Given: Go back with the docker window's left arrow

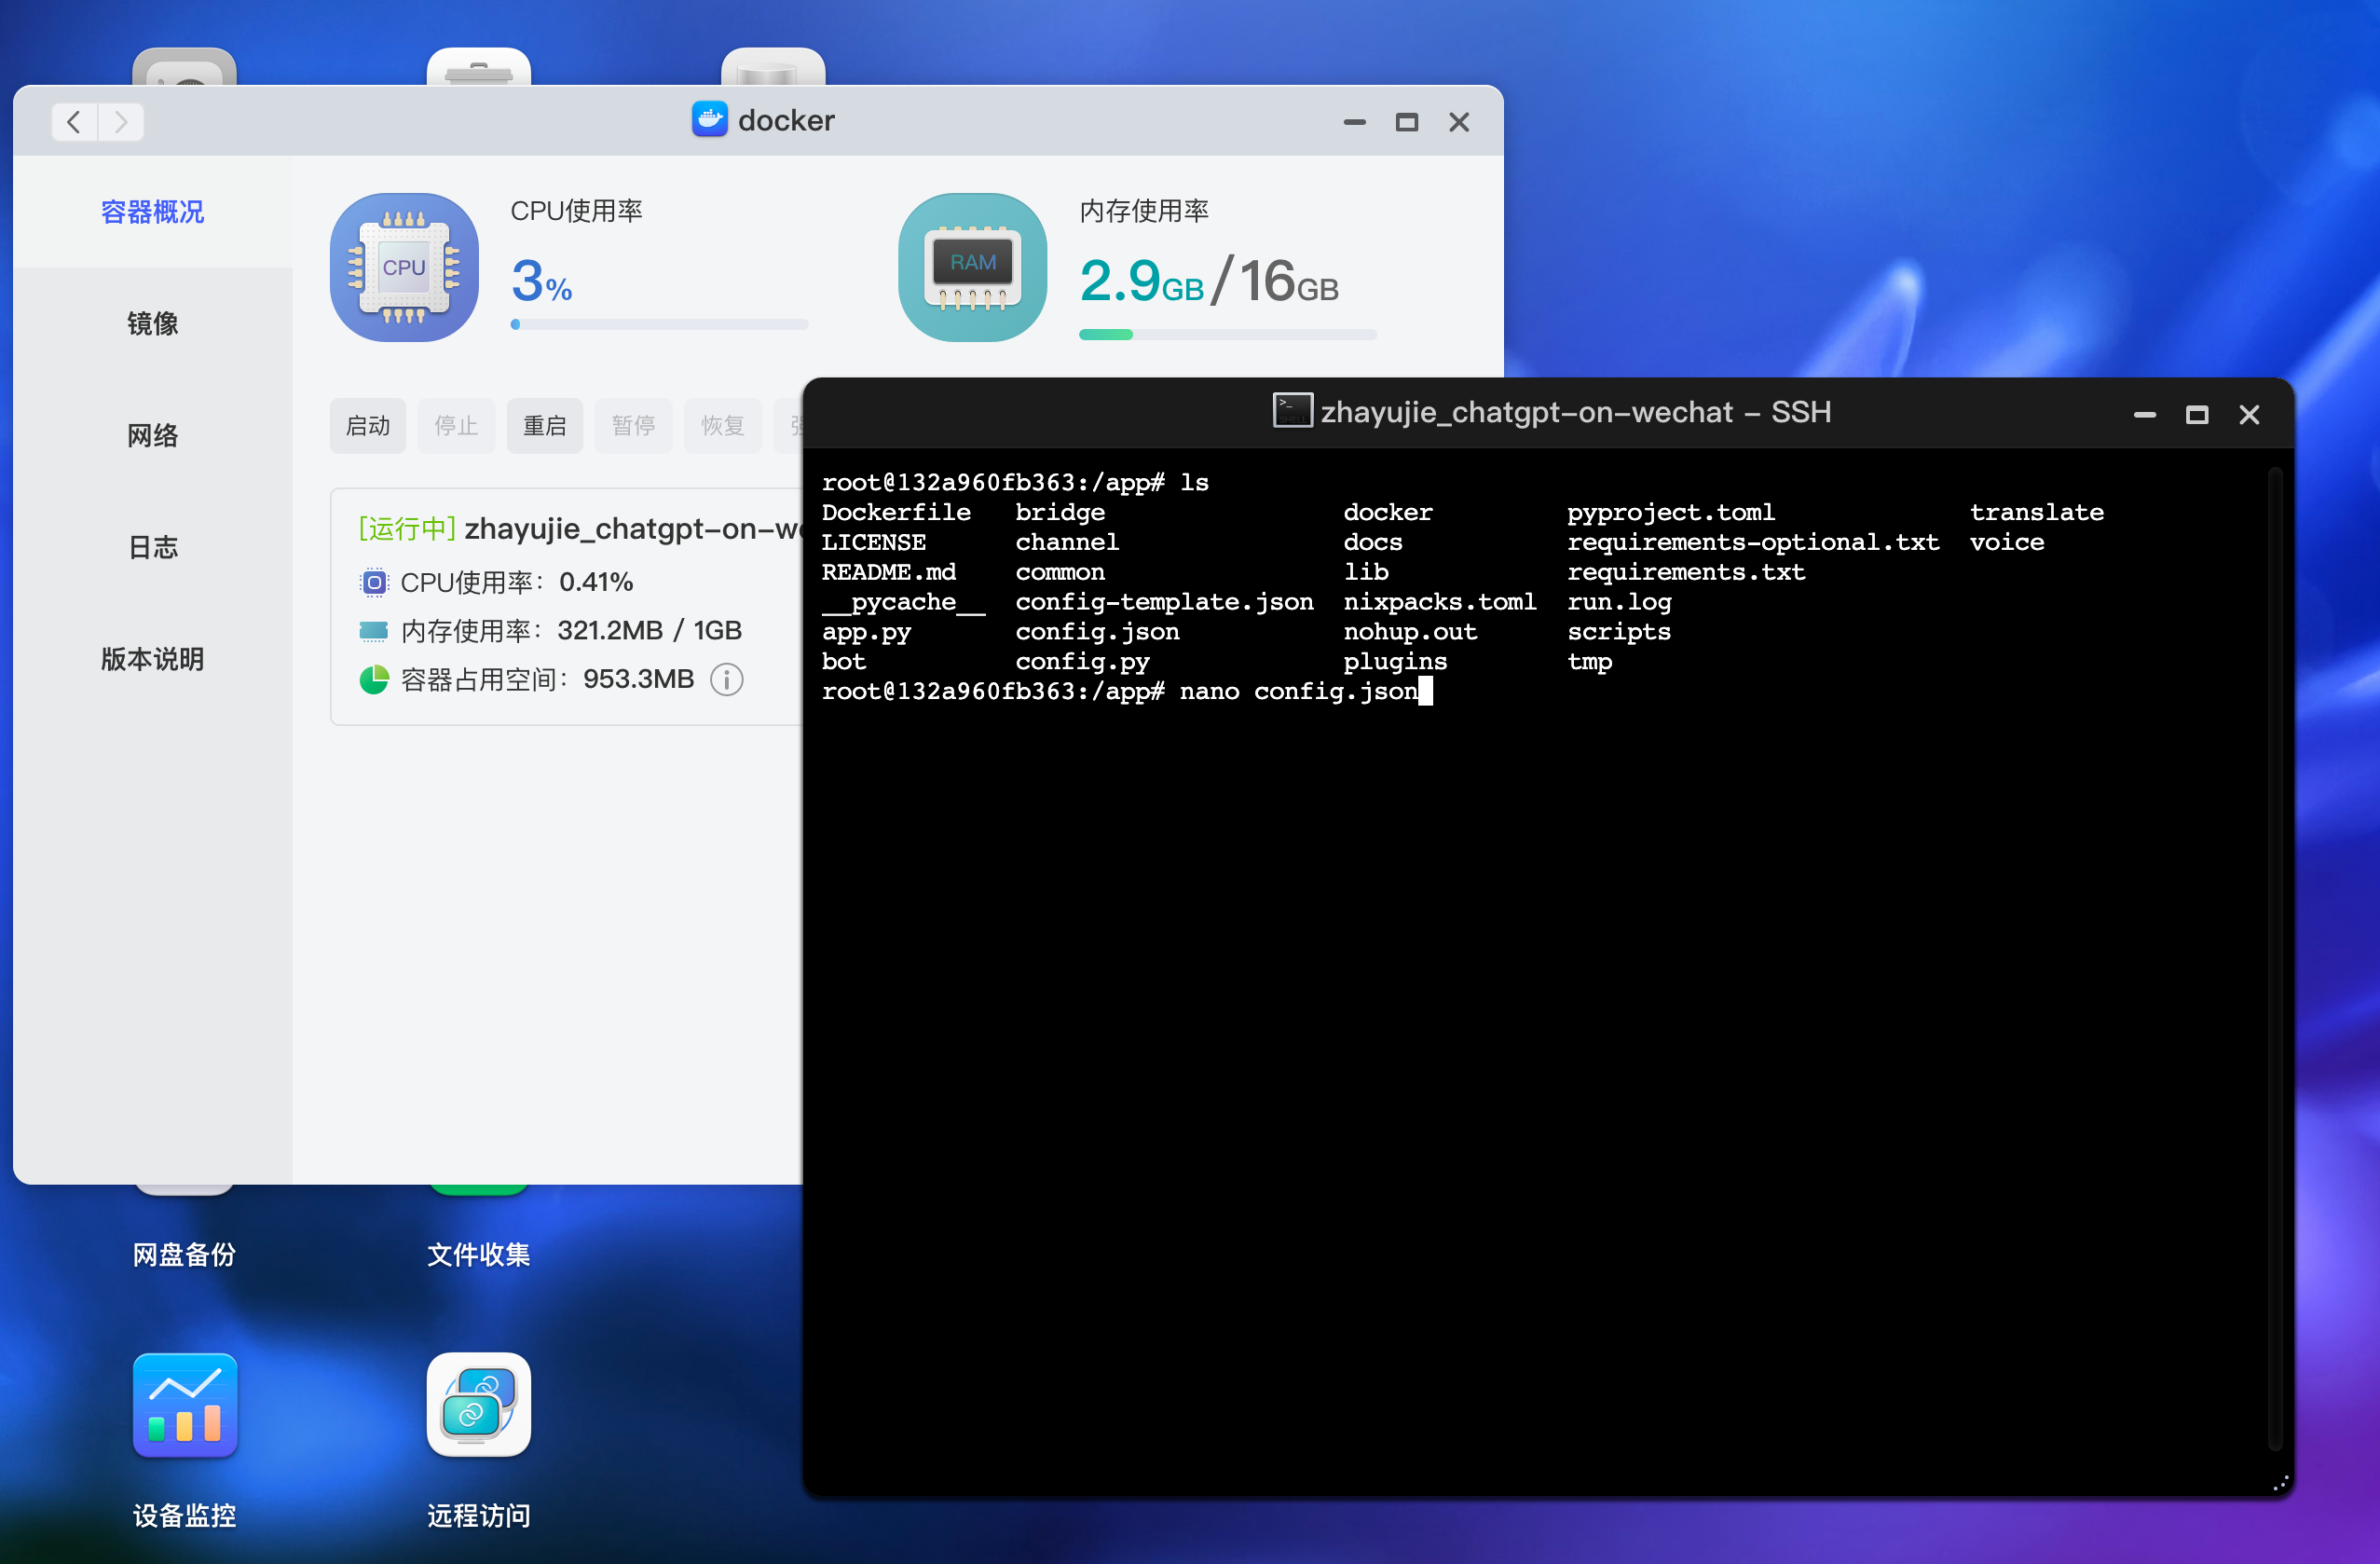Looking at the screenshot, I should (x=74, y=122).
